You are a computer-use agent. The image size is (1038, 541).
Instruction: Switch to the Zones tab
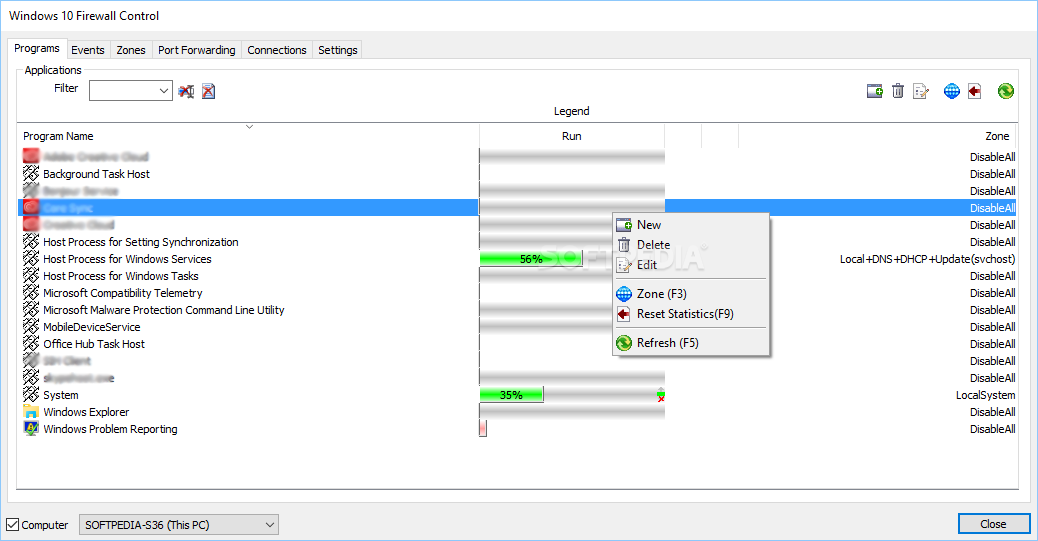pos(130,50)
